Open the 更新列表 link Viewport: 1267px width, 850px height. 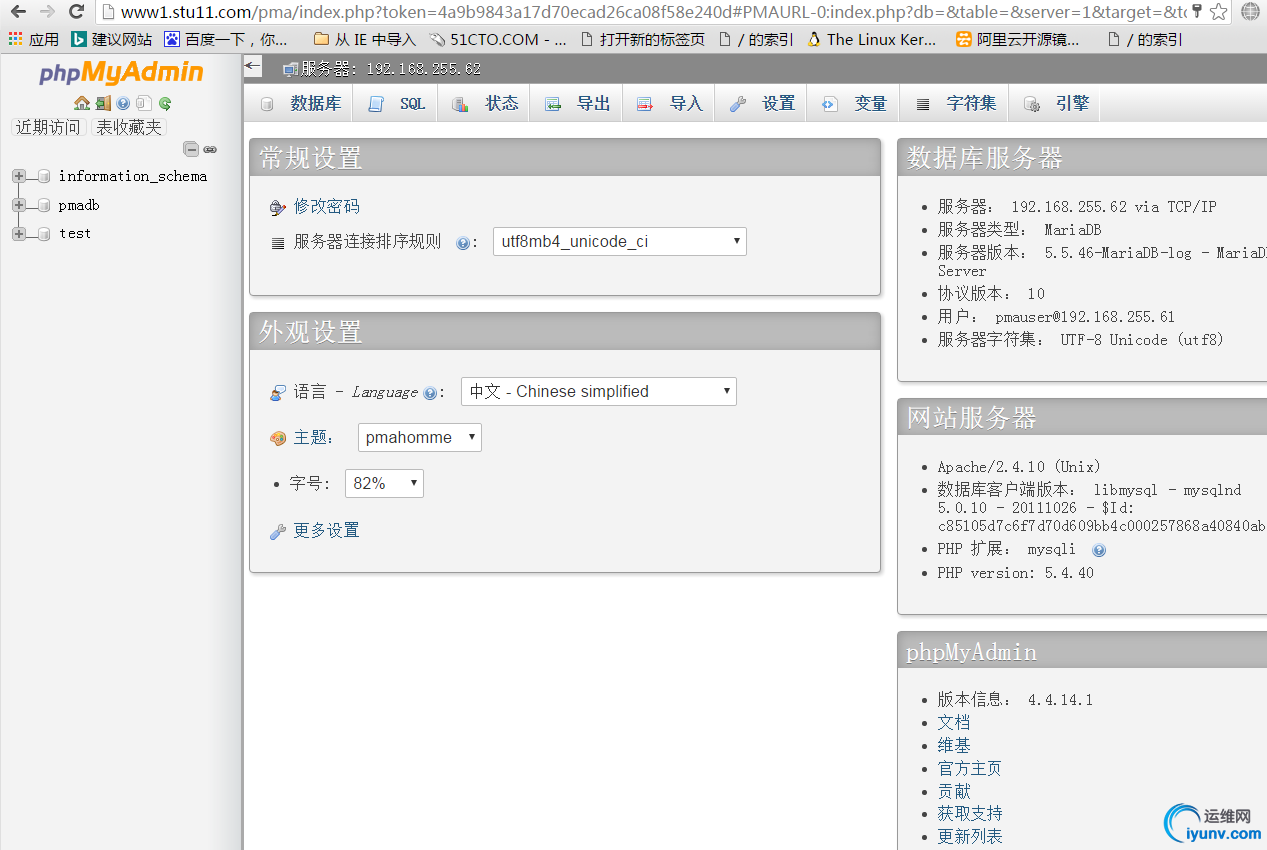click(970, 837)
